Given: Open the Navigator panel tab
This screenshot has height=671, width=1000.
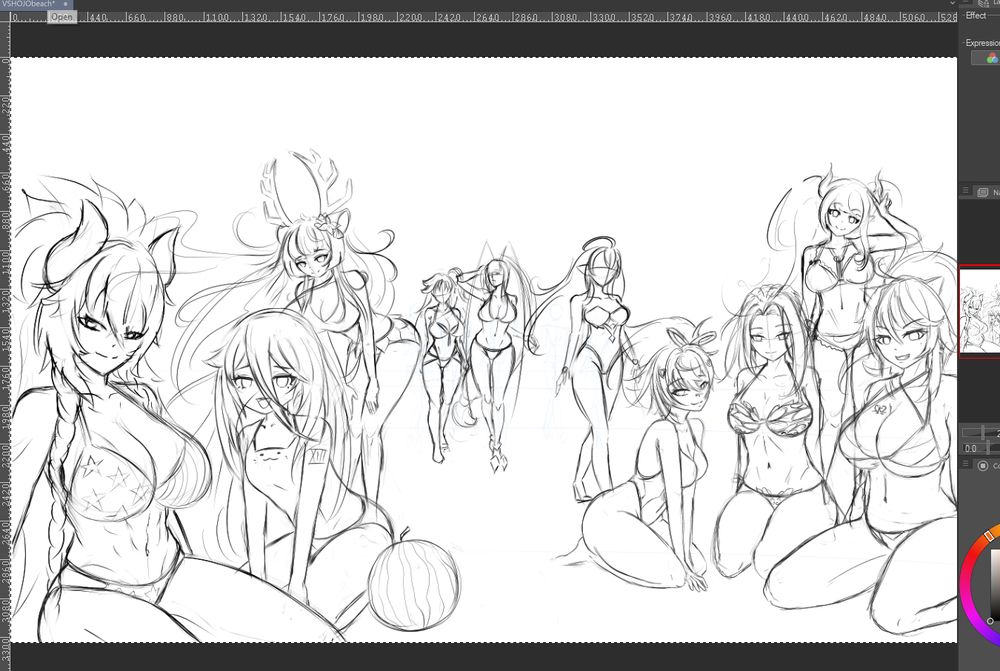Looking at the screenshot, I should 989,191.
